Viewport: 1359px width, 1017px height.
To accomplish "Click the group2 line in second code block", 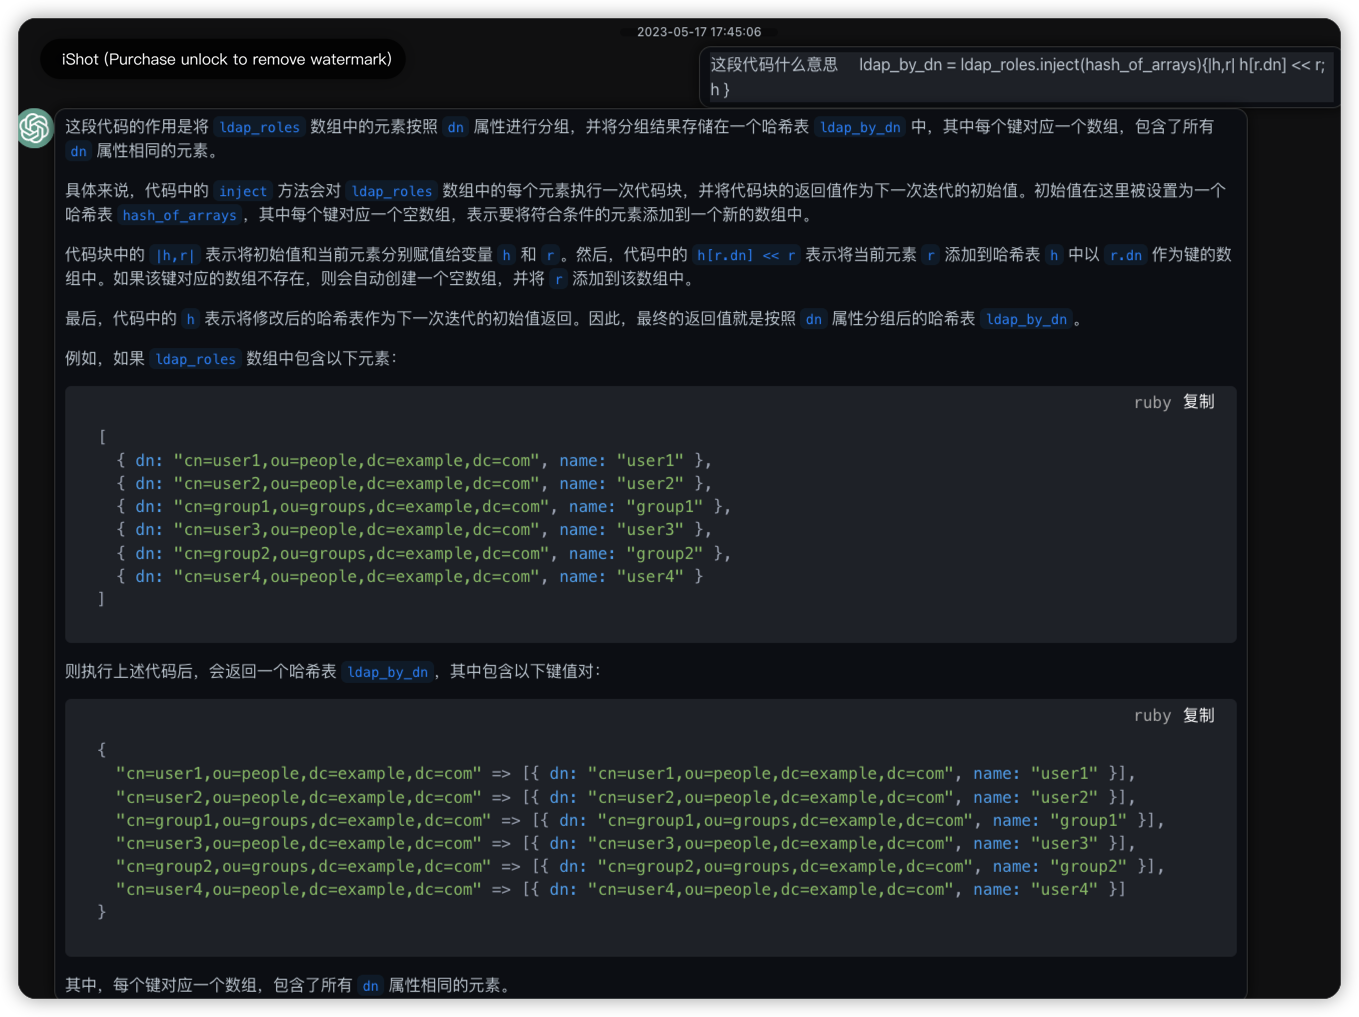I will (x=640, y=867).
